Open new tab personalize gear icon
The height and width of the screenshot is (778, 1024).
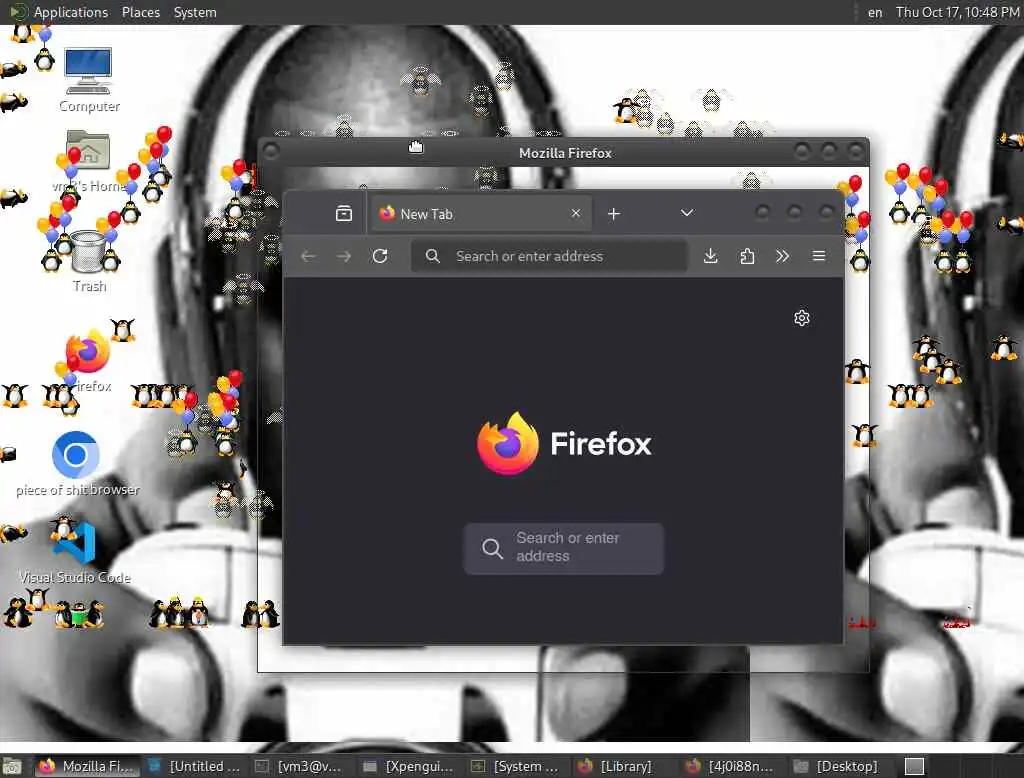point(801,318)
